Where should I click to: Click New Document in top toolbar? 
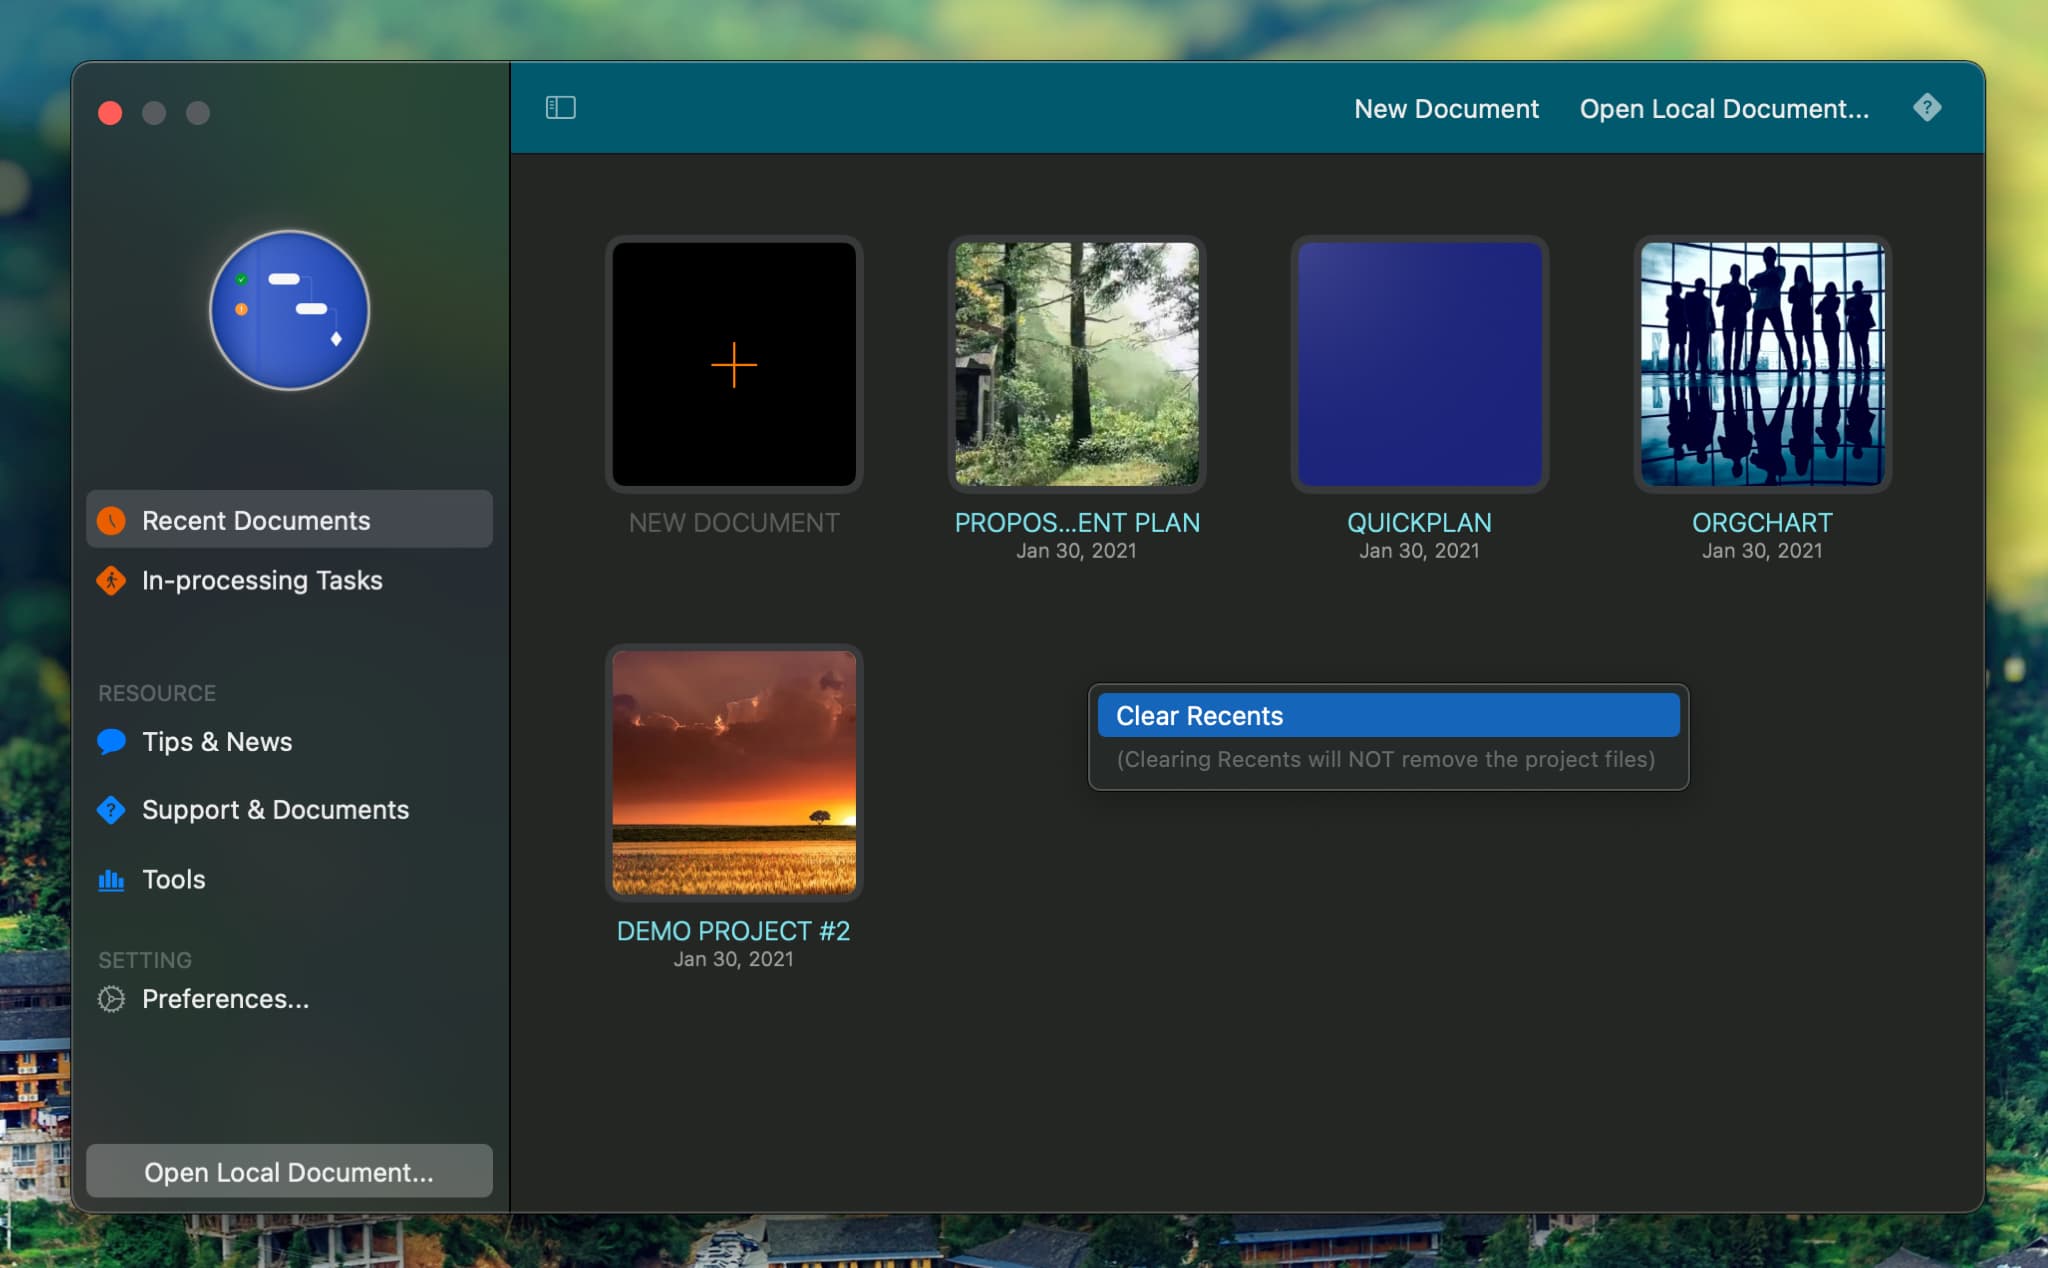(x=1445, y=108)
